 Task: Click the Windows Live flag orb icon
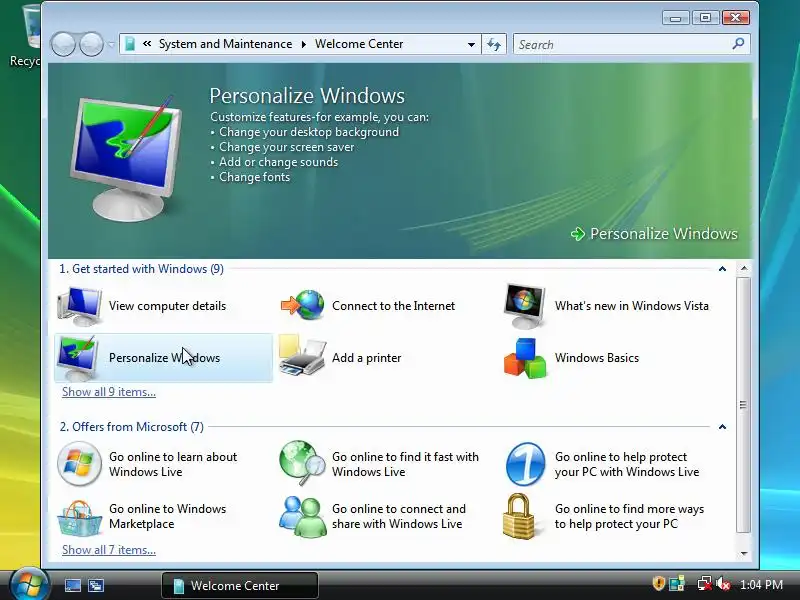(79, 464)
